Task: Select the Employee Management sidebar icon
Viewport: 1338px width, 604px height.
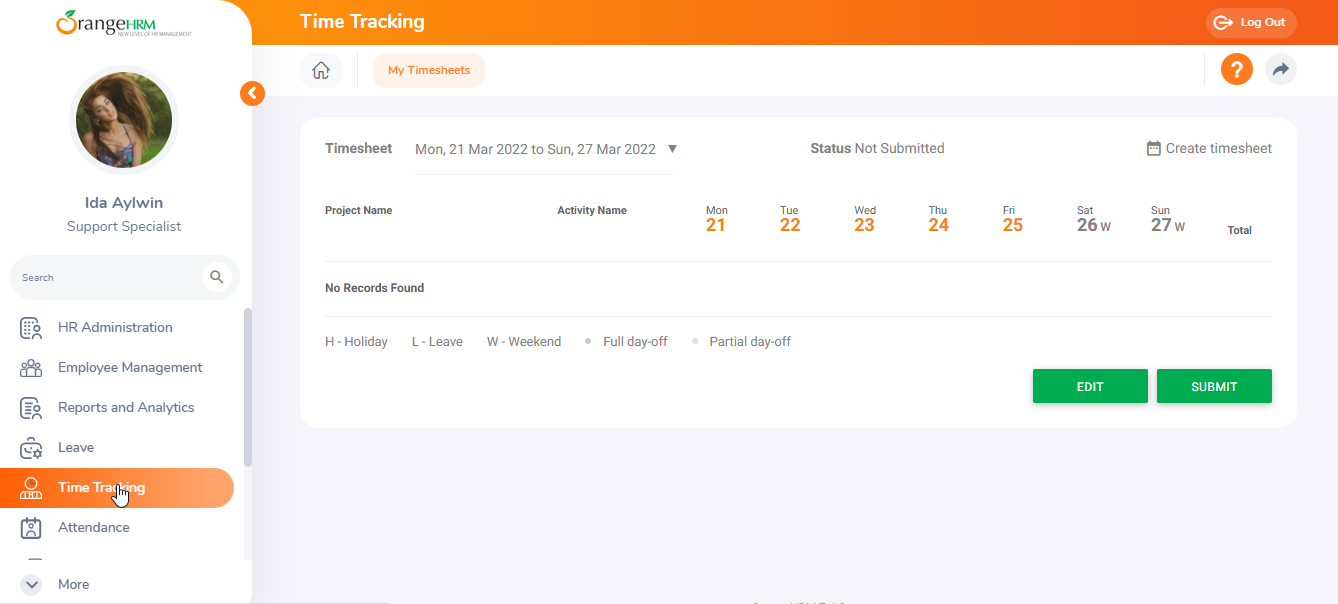Action: [x=30, y=367]
